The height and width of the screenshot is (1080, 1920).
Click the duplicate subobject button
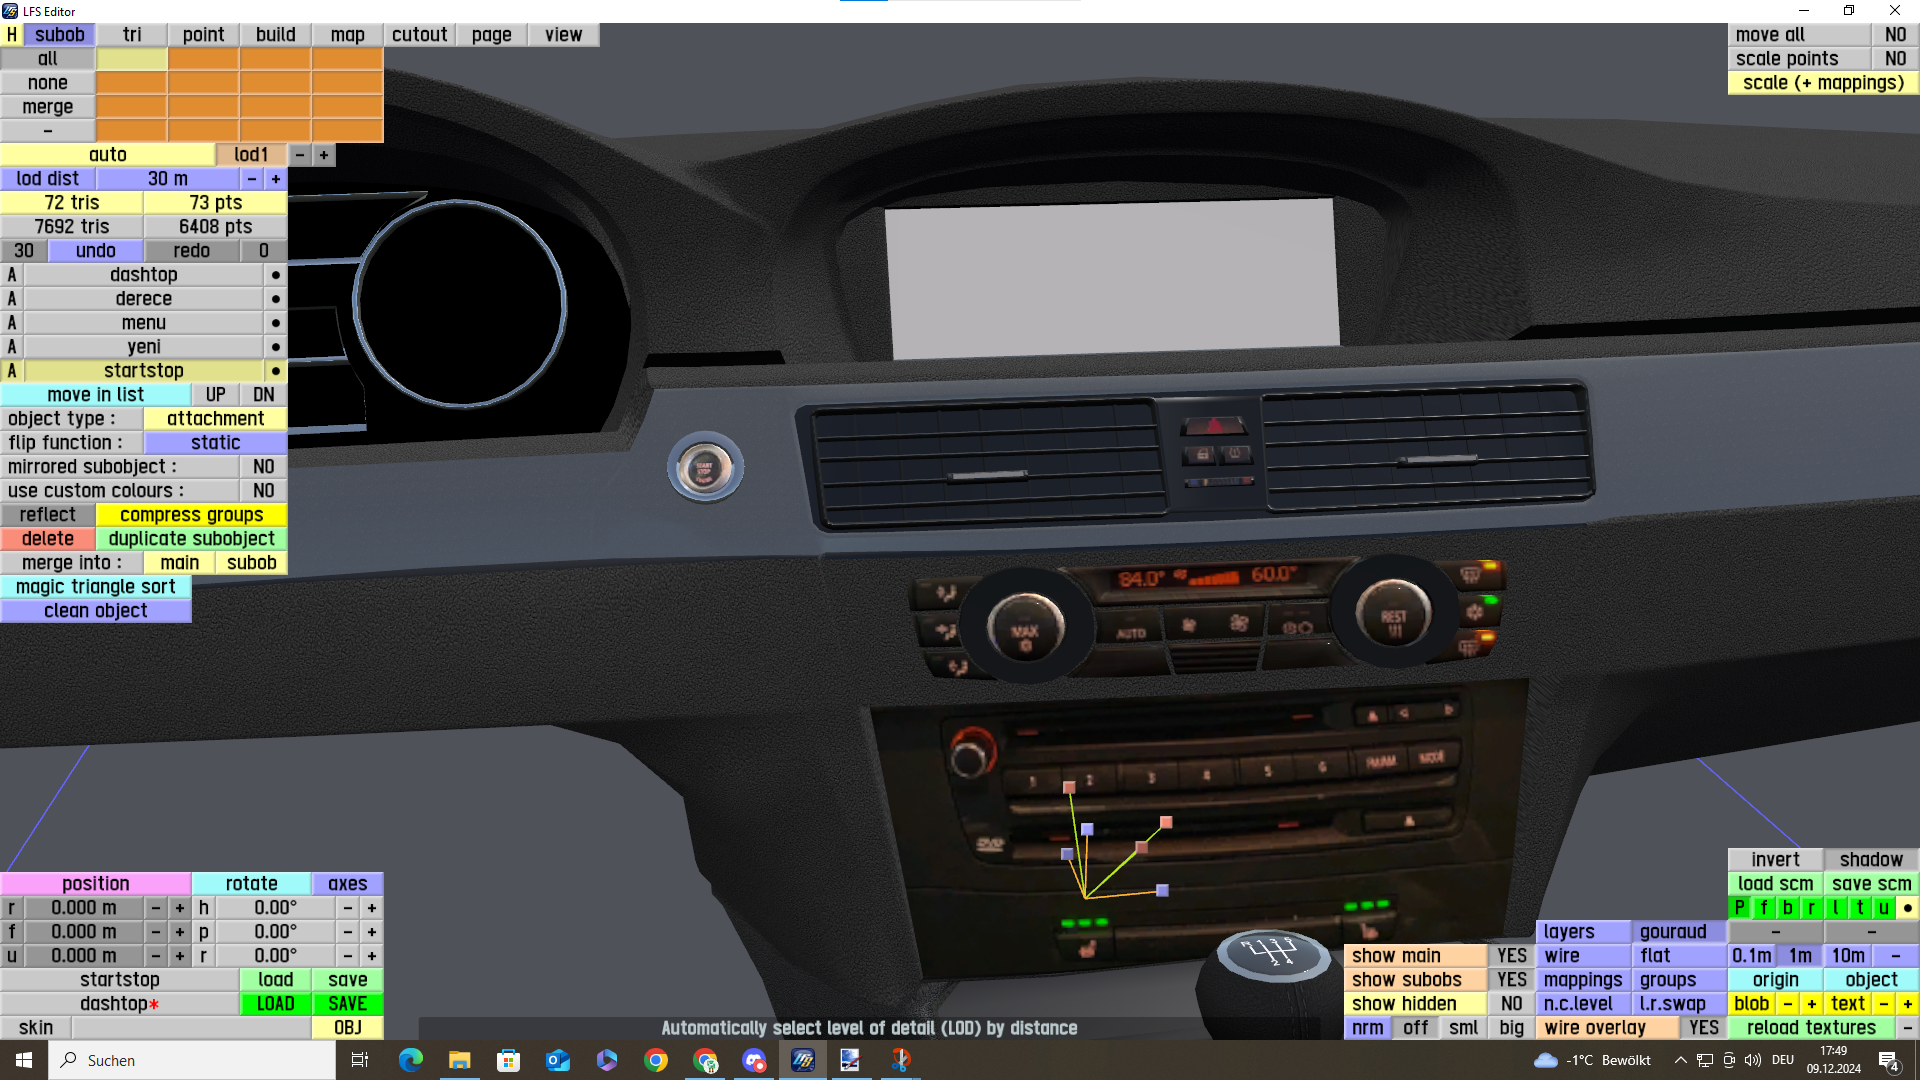coord(191,539)
